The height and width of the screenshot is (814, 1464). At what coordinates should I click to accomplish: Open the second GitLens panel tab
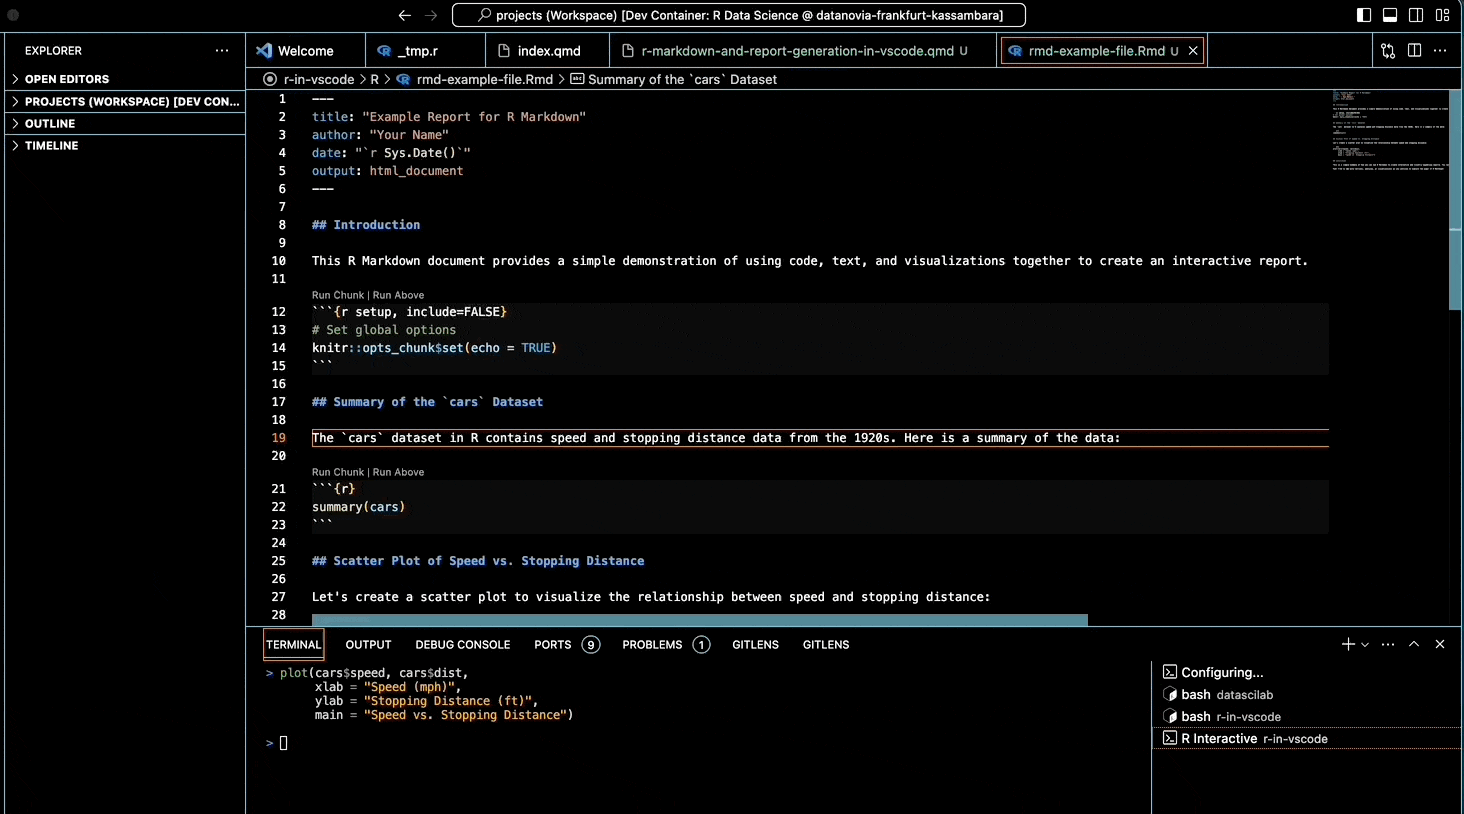coord(826,645)
